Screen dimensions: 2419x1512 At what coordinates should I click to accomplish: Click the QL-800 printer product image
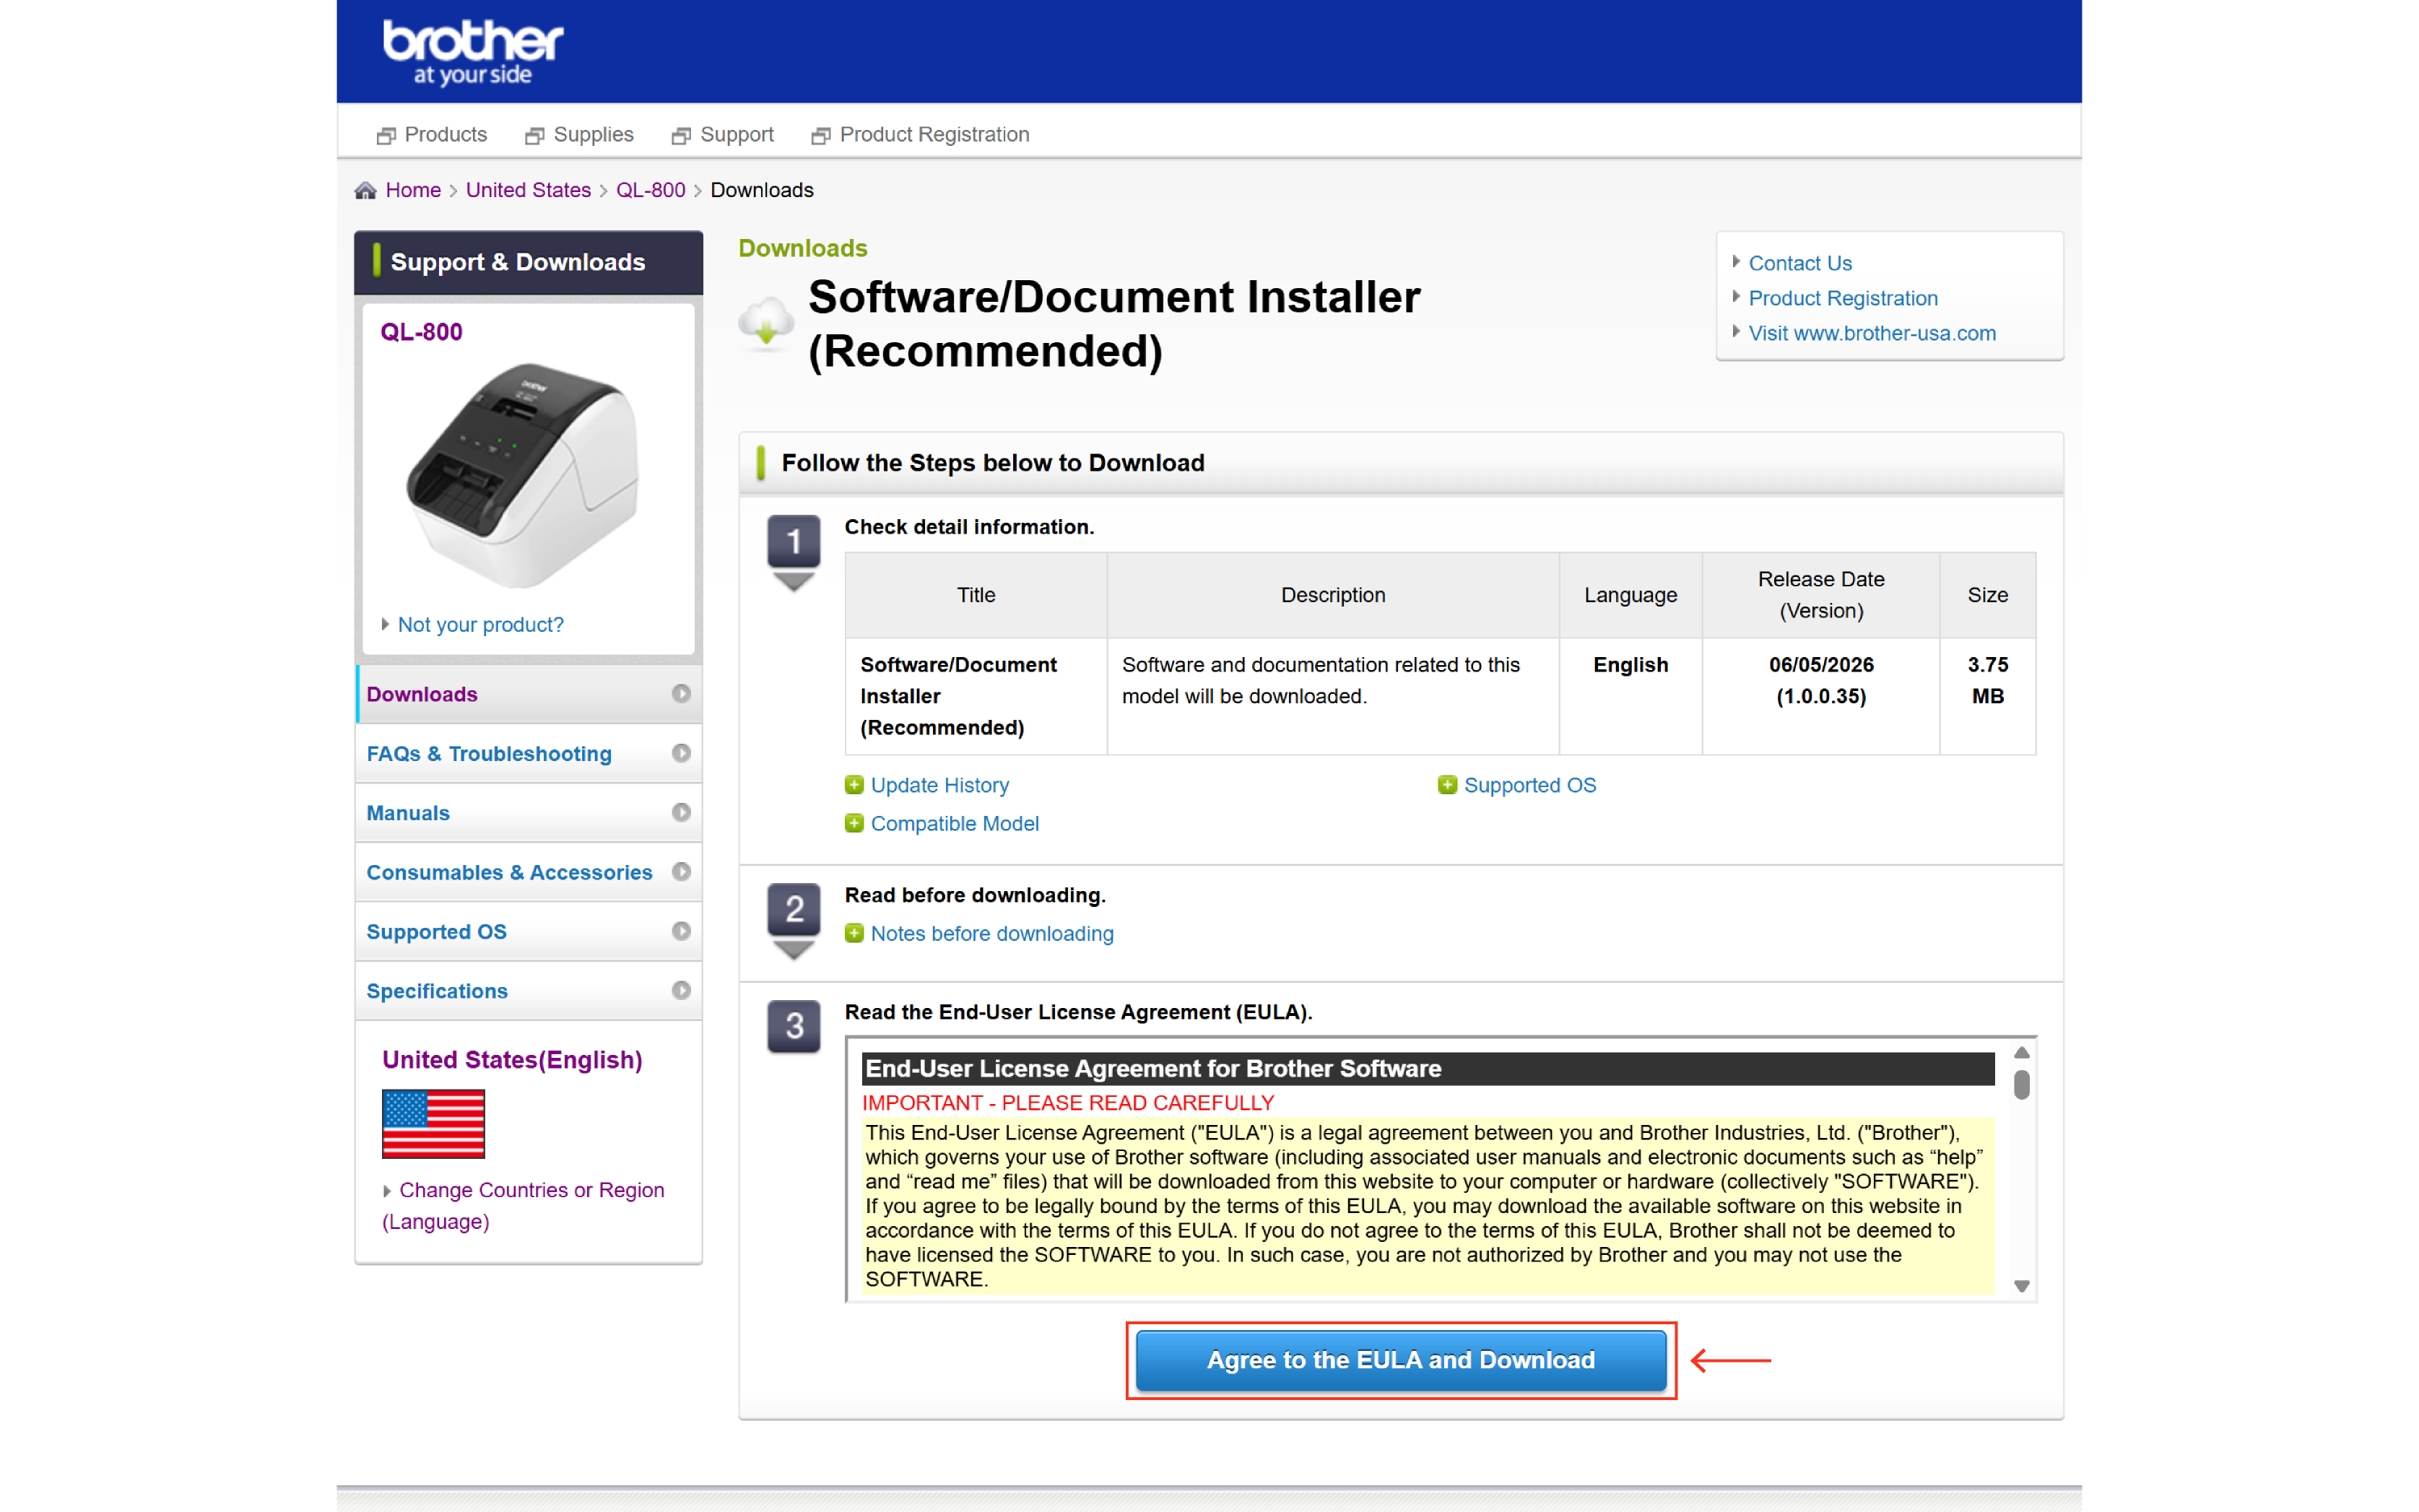pos(522,476)
